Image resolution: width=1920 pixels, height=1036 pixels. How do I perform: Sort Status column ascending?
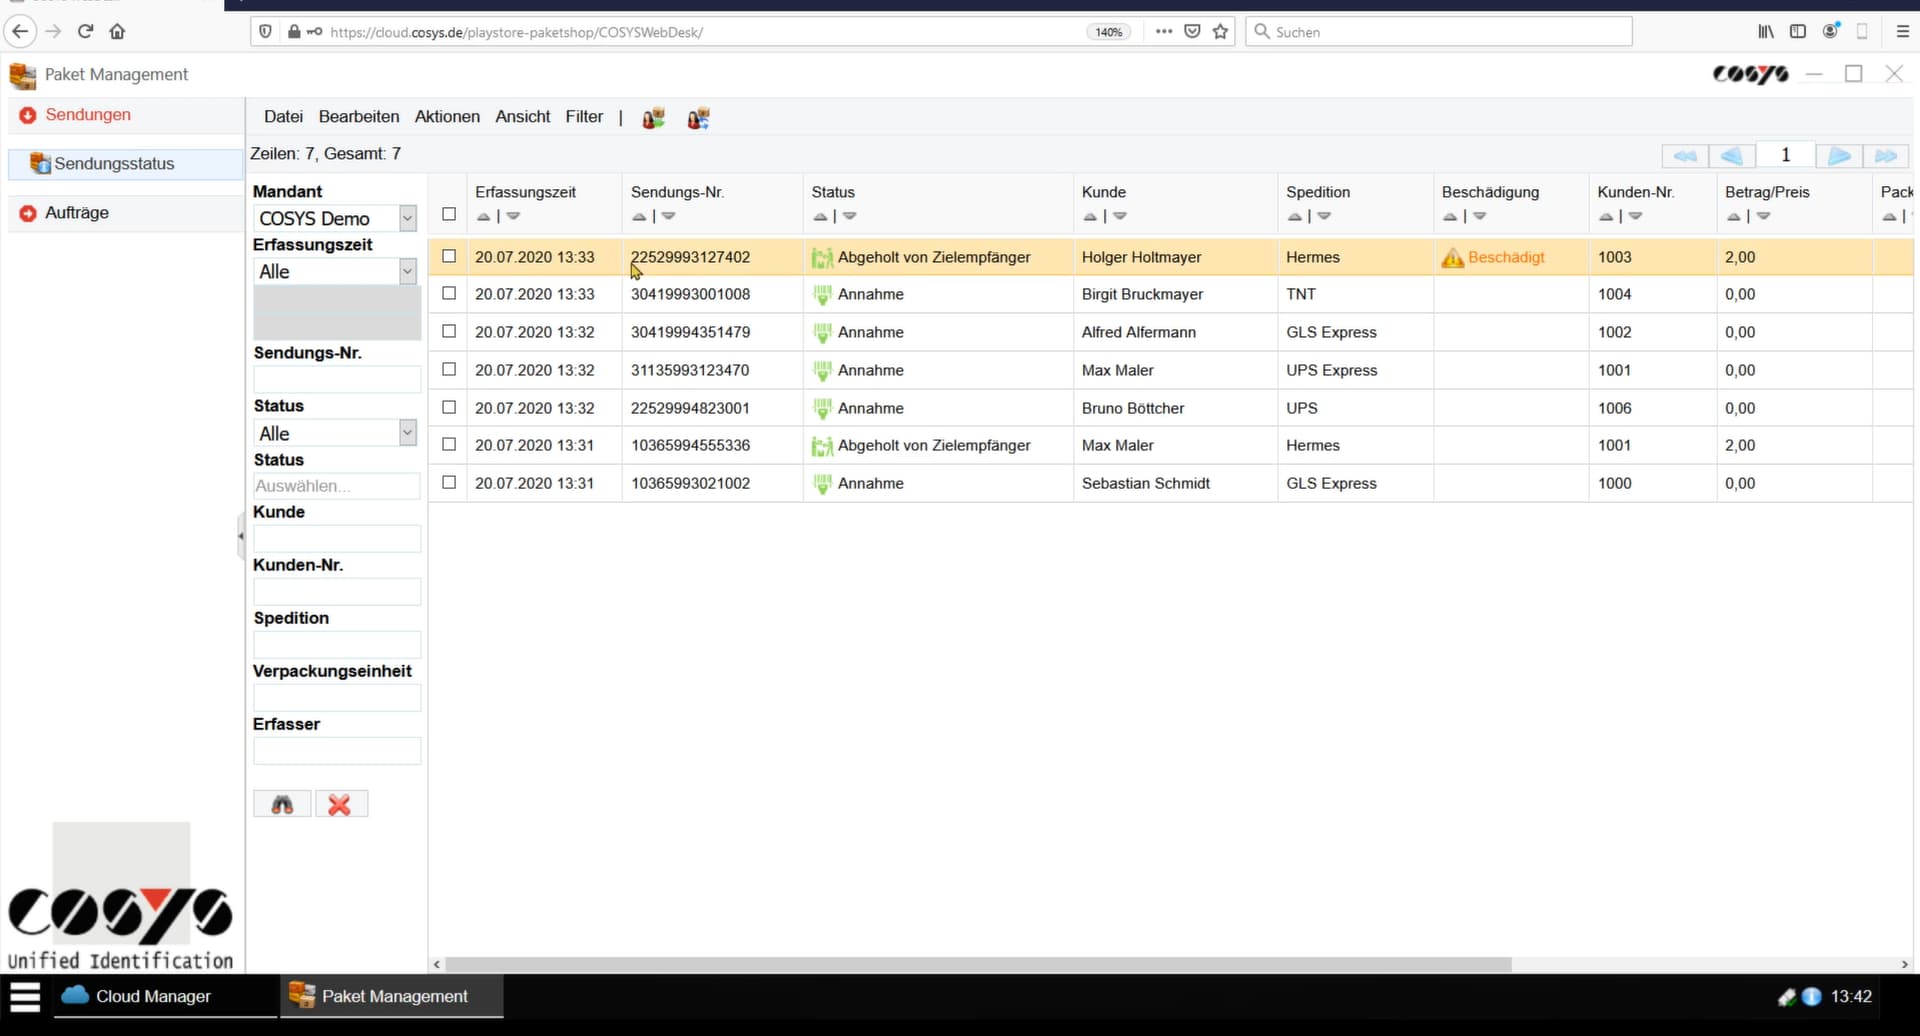[x=820, y=216]
